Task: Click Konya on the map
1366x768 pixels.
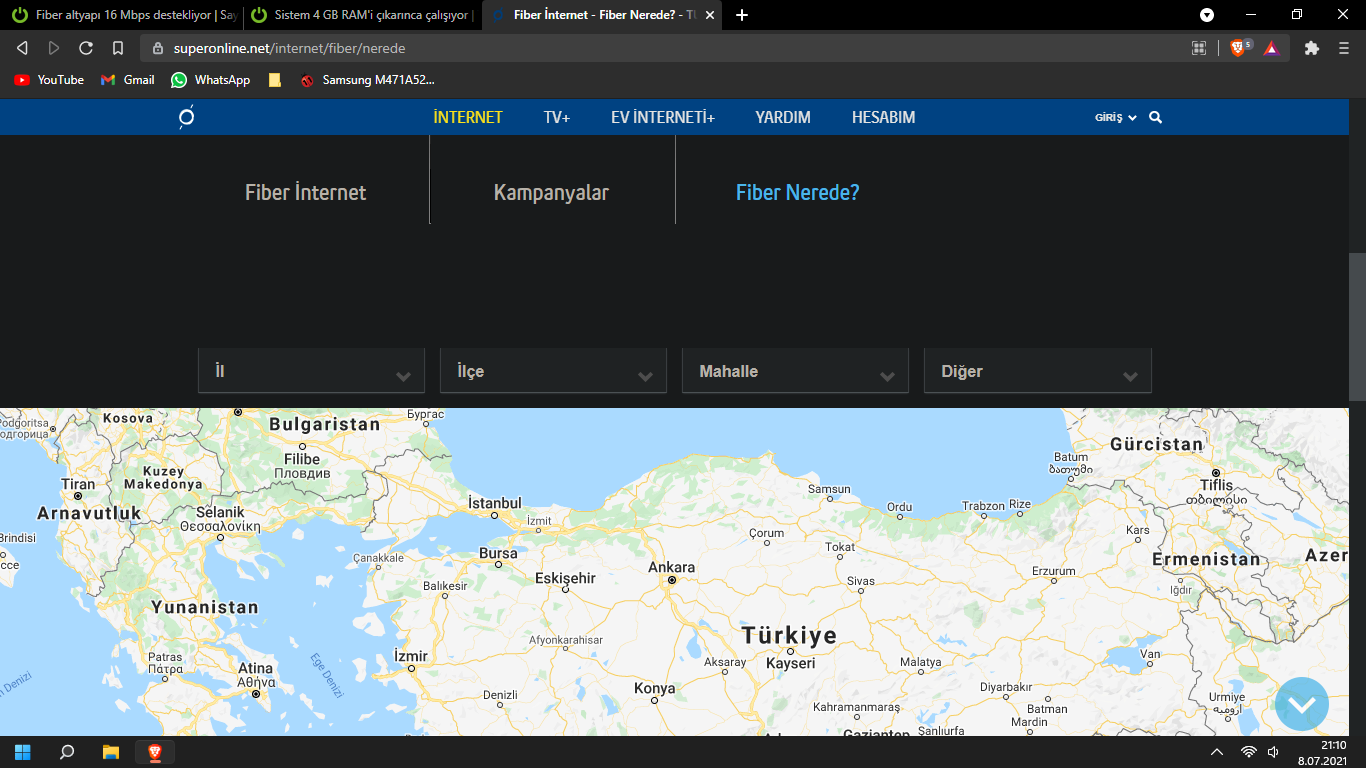Action: [655, 688]
